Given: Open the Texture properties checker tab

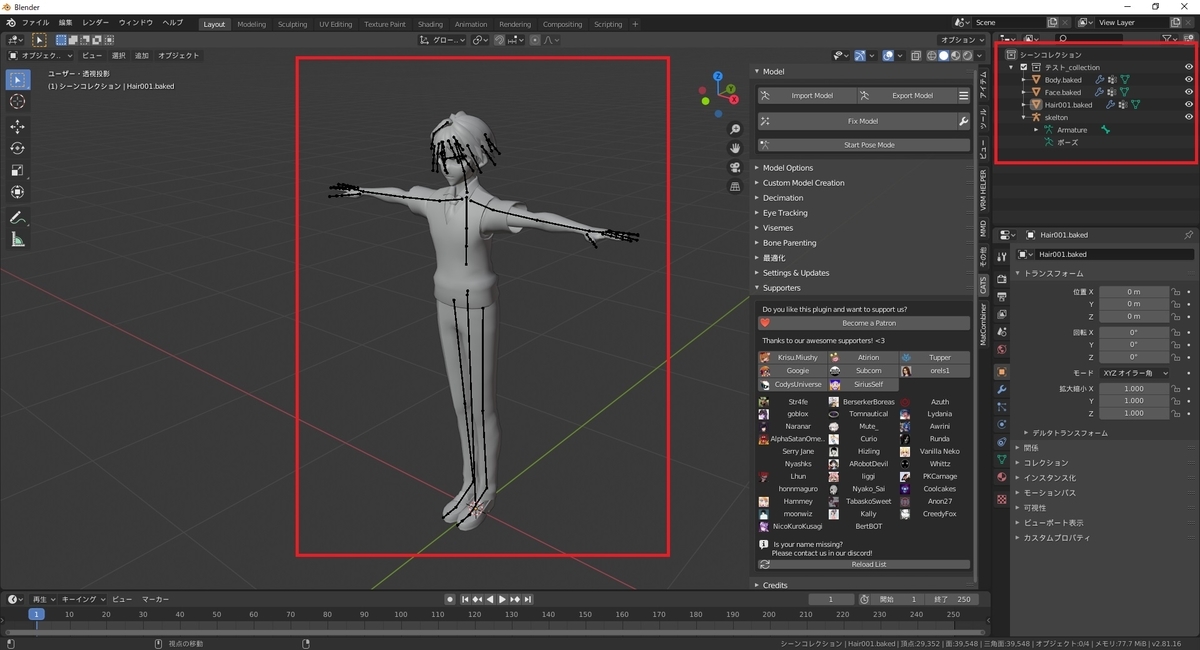Looking at the screenshot, I should [x=1001, y=498].
